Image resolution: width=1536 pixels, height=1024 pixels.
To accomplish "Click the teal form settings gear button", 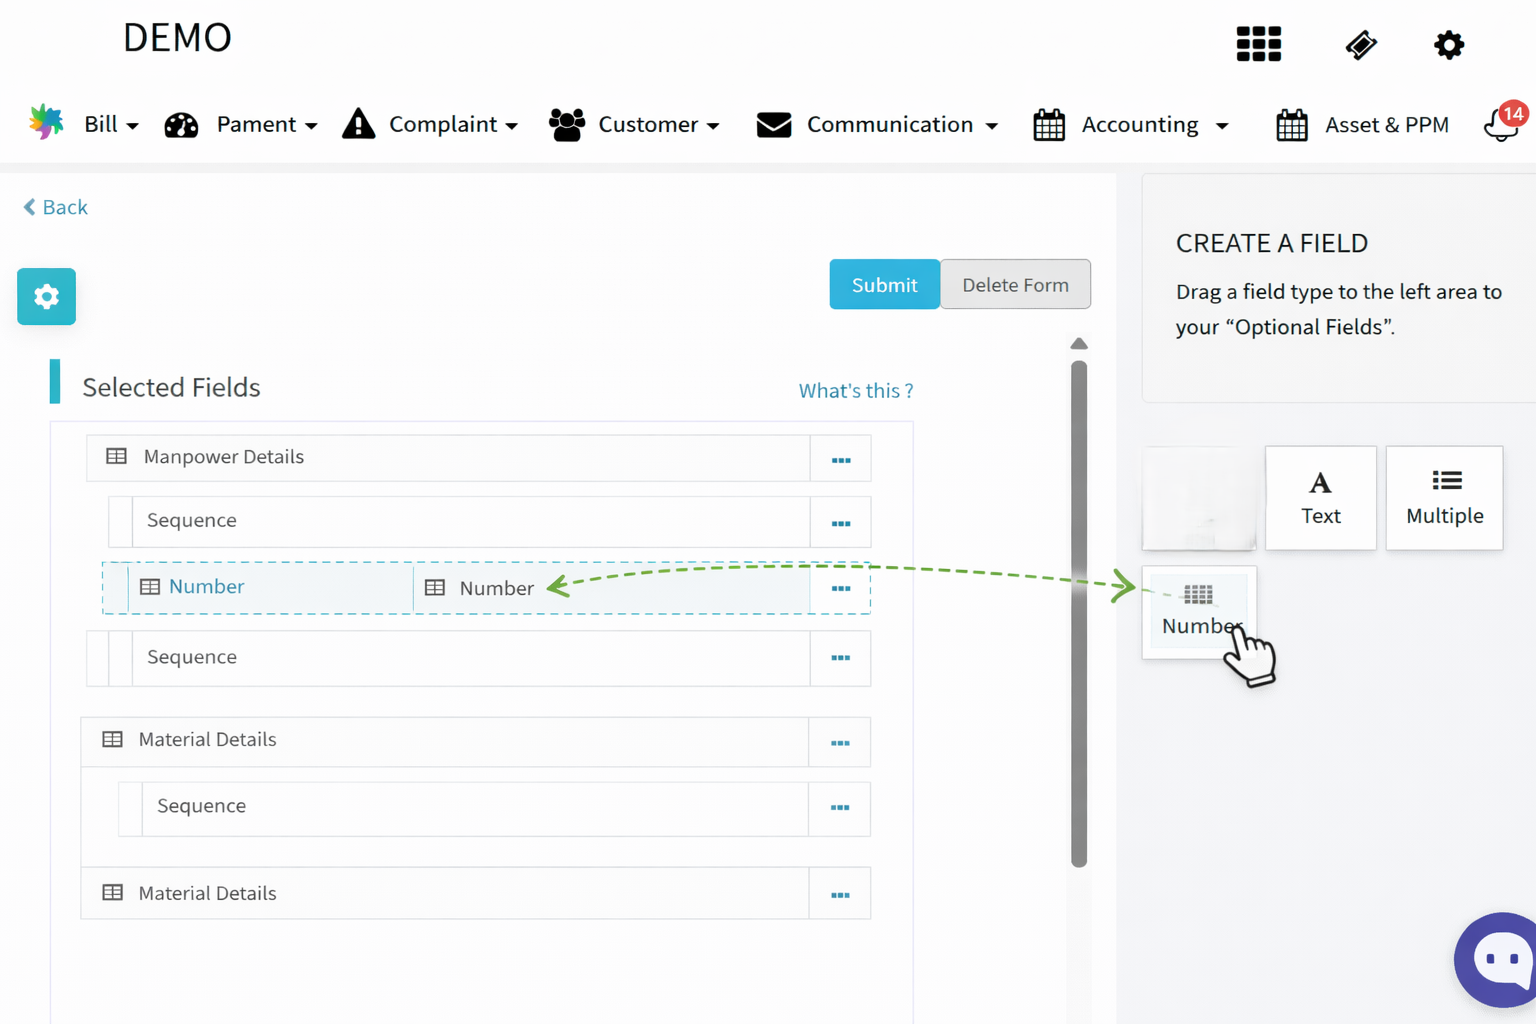I will (x=46, y=297).
